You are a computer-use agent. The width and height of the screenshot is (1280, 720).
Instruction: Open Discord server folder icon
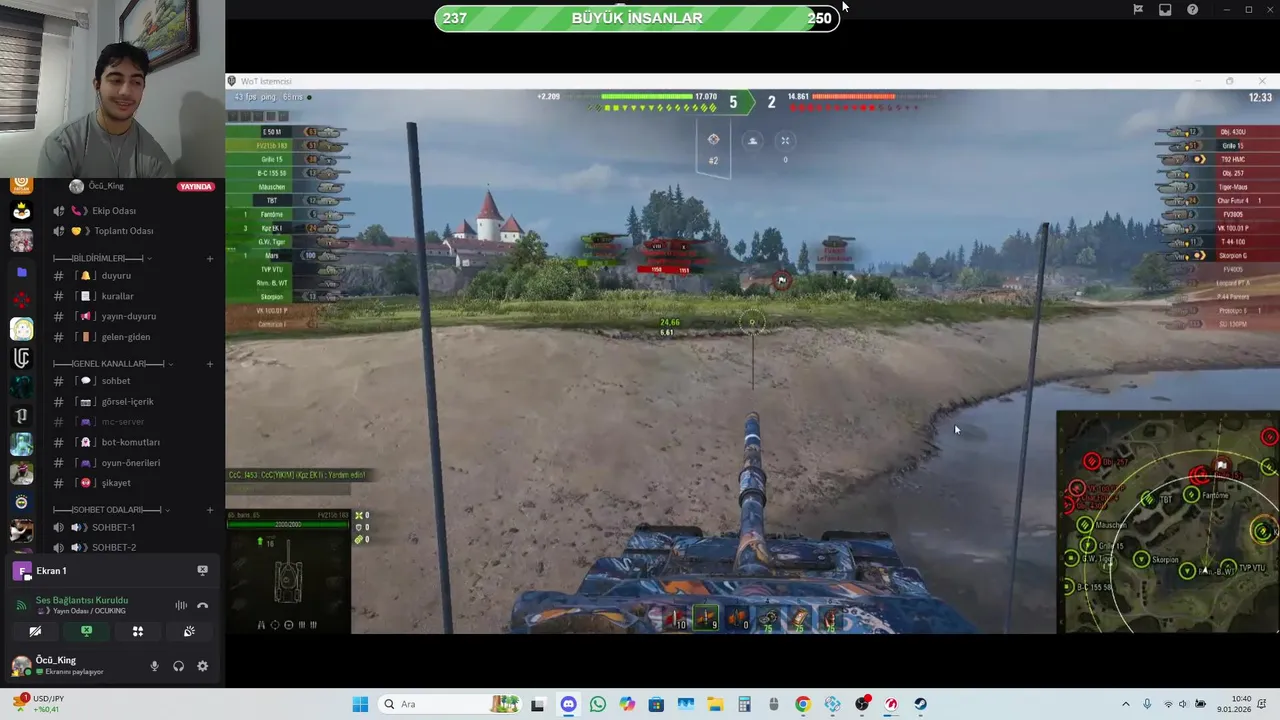point(21,271)
